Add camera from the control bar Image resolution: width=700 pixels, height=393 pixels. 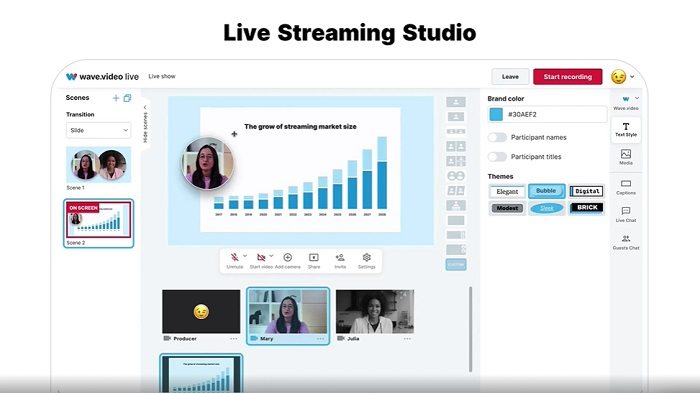coord(288,260)
